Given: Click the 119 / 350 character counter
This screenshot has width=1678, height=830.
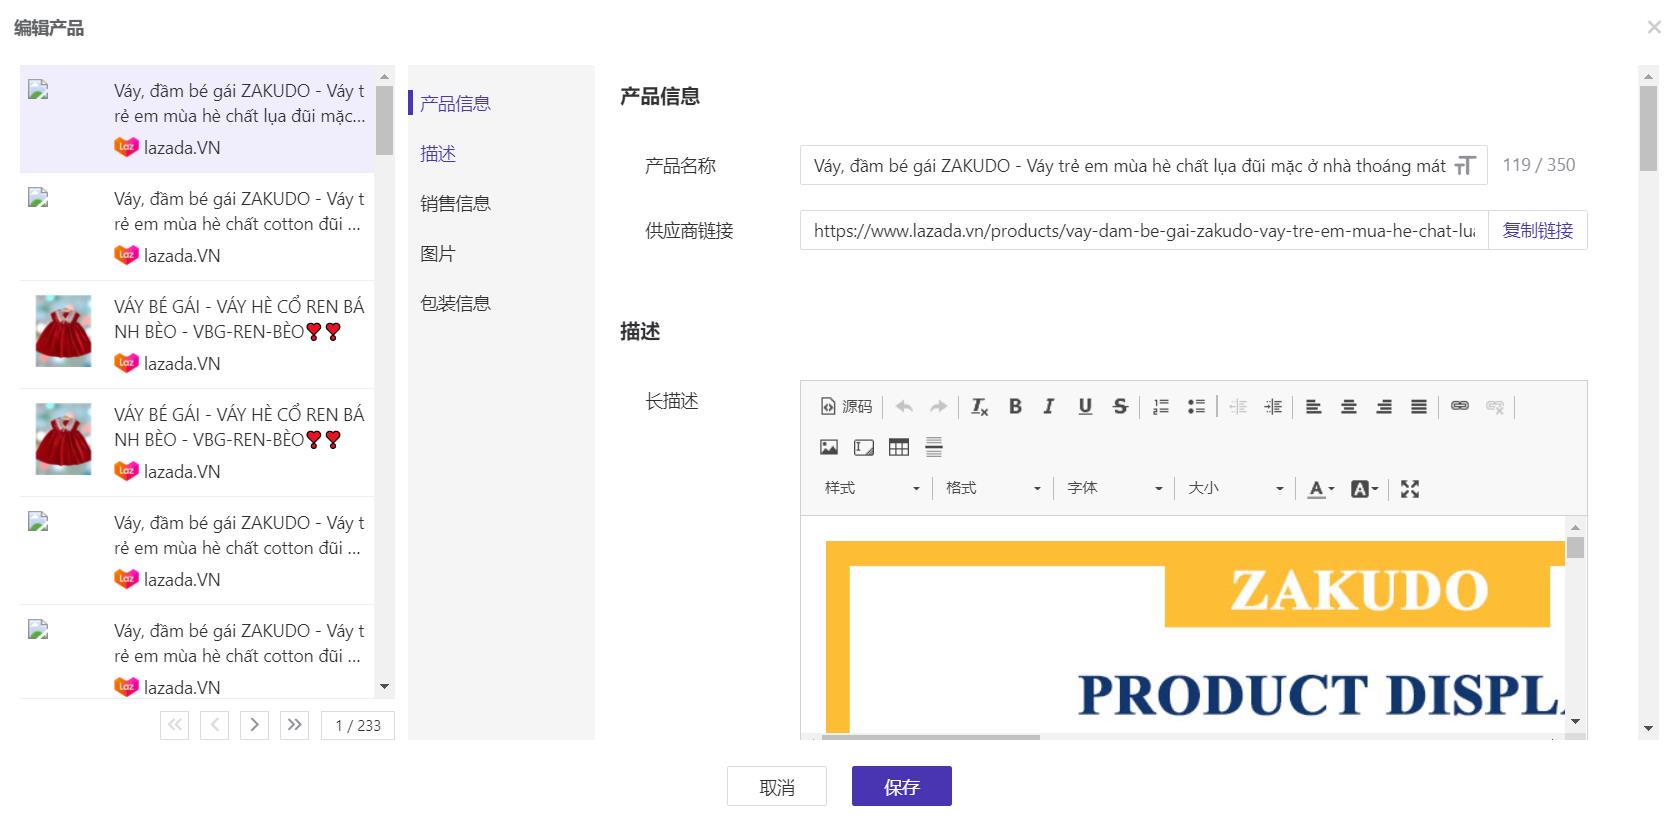Looking at the screenshot, I should coord(1539,165).
